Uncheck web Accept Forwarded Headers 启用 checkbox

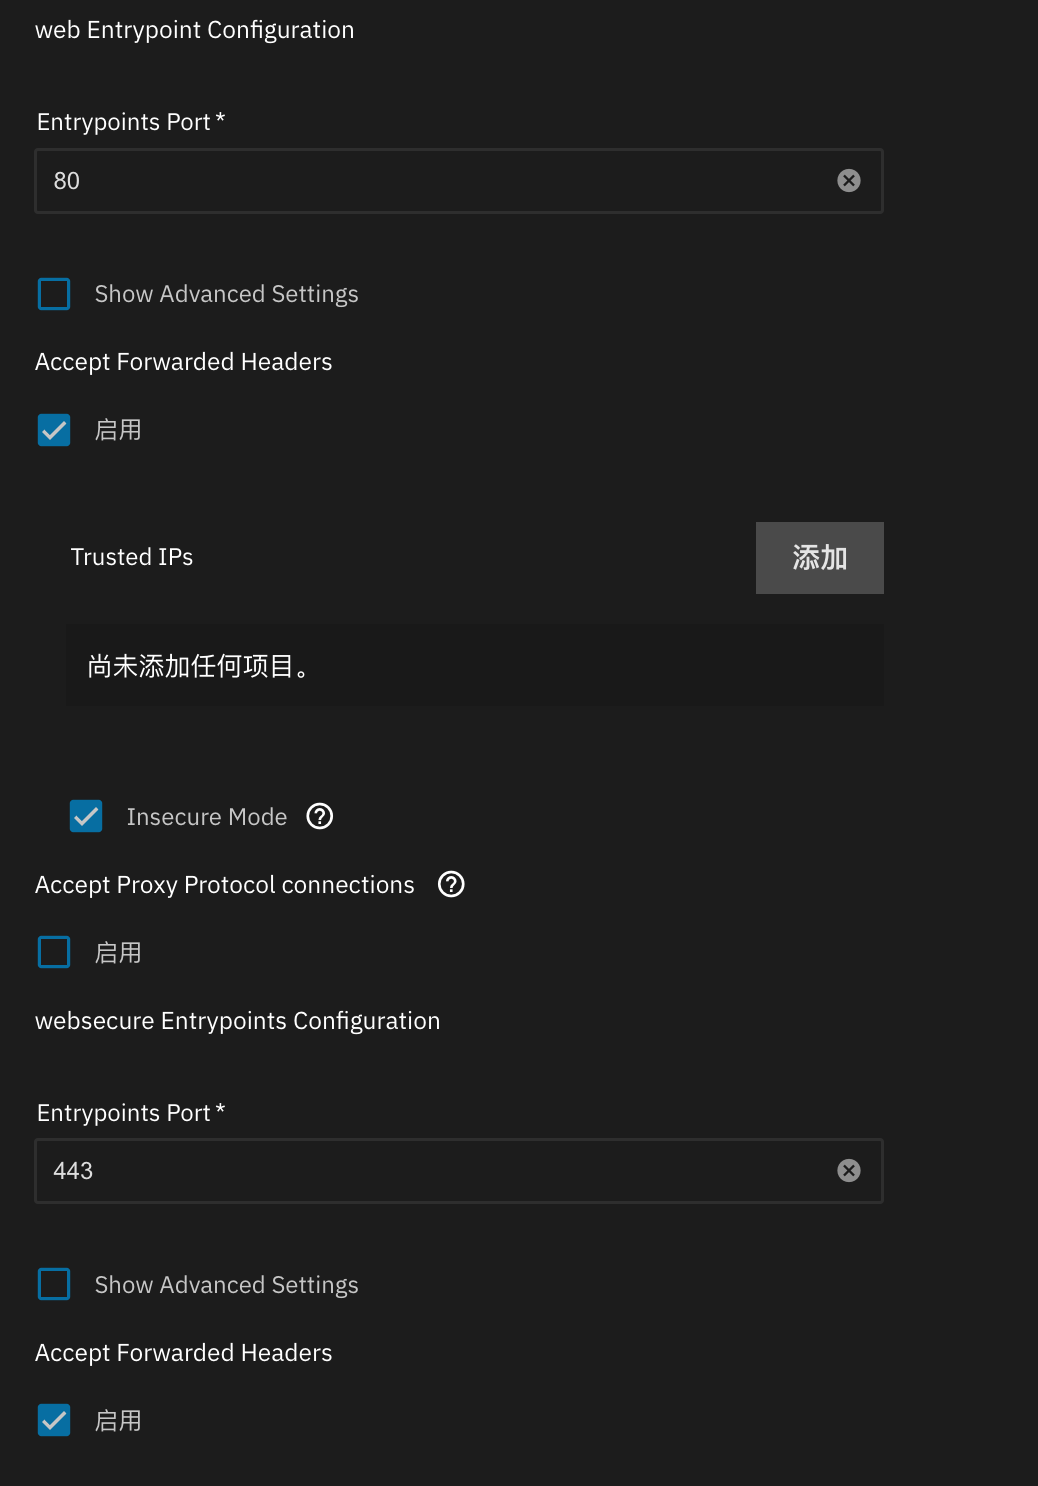tap(54, 430)
